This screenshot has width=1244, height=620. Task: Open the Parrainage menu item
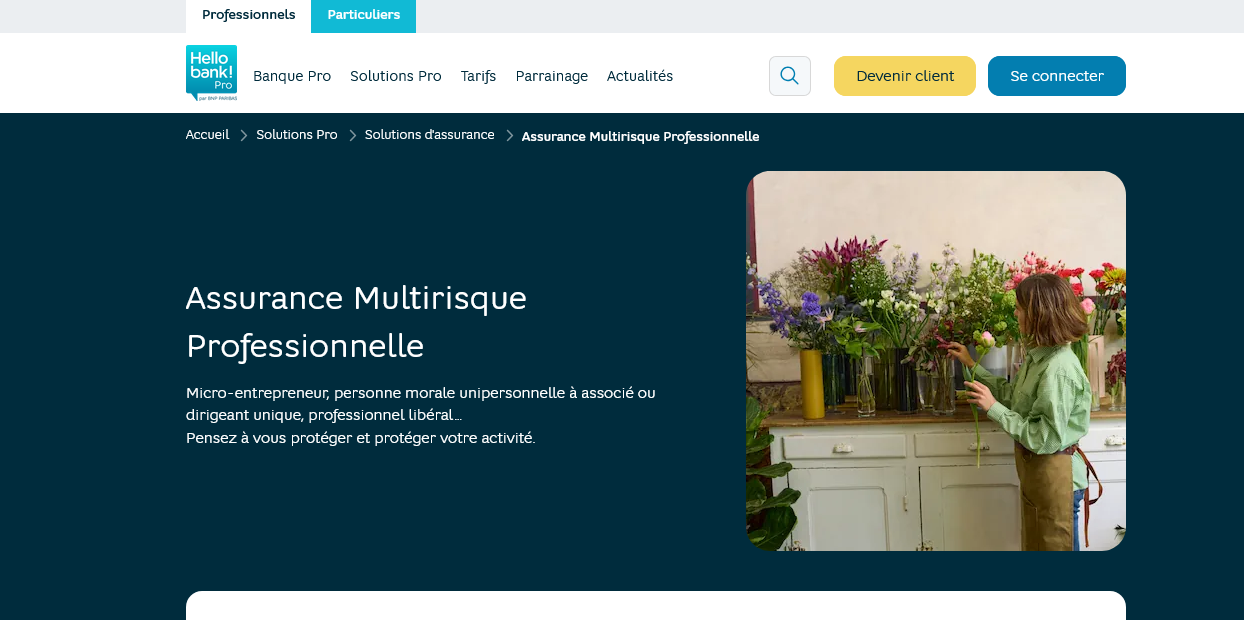coord(551,76)
